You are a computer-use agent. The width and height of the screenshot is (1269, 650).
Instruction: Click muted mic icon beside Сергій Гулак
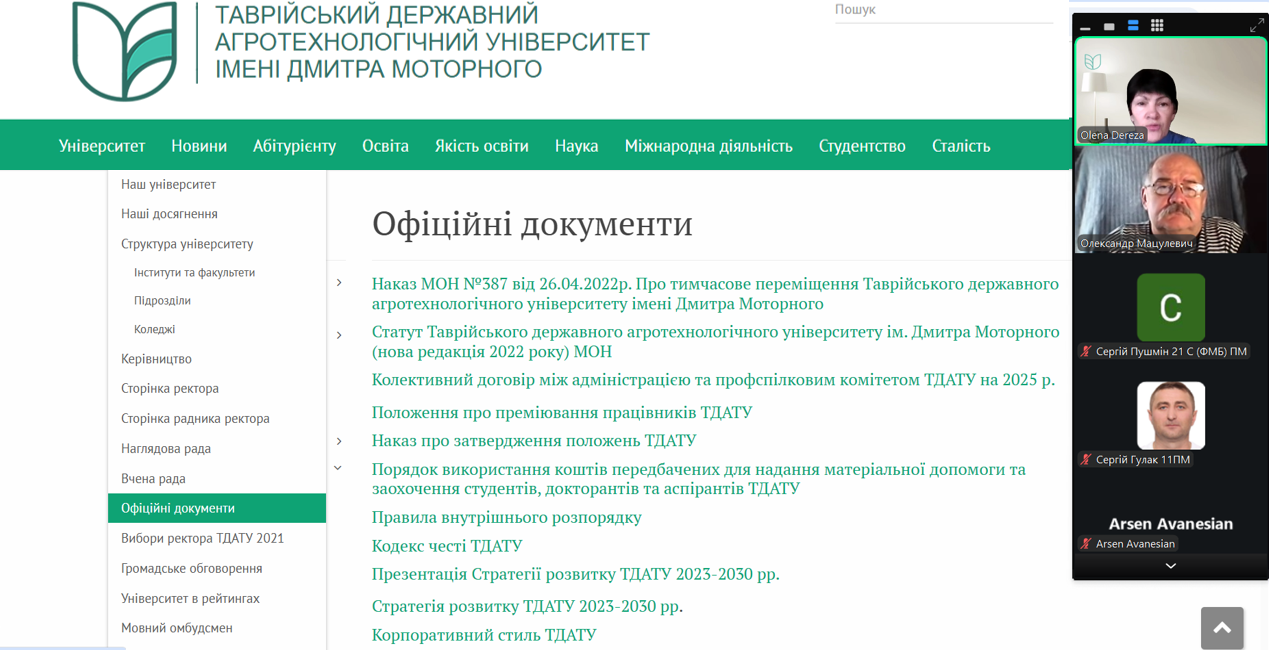(x=1085, y=459)
